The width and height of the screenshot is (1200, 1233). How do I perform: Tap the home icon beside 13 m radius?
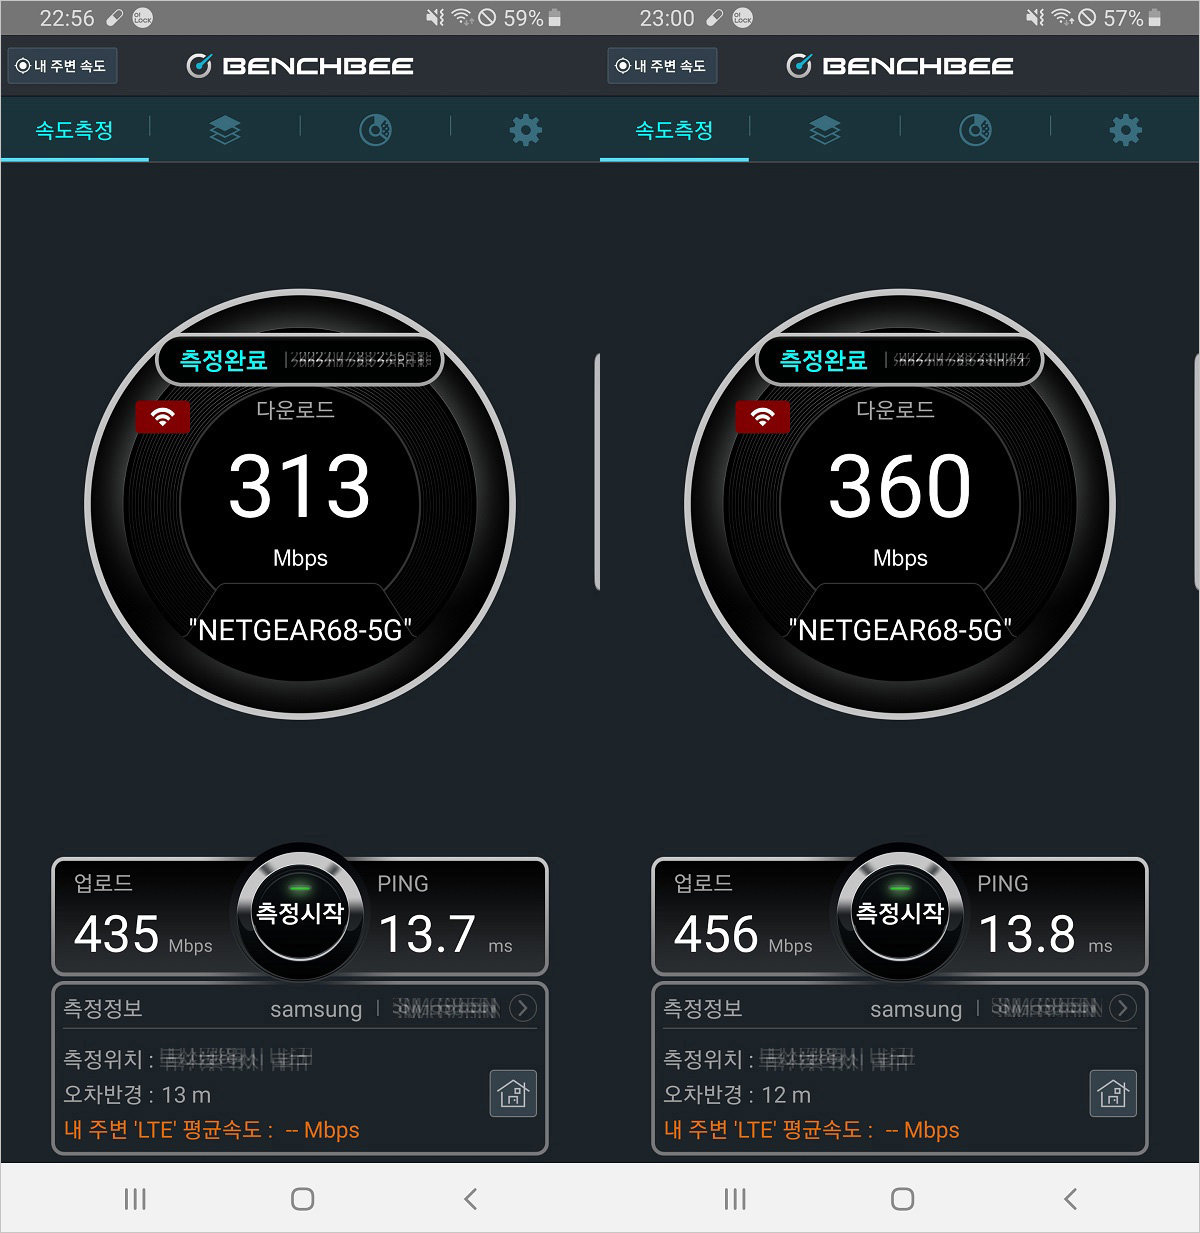coord(513,1093)
